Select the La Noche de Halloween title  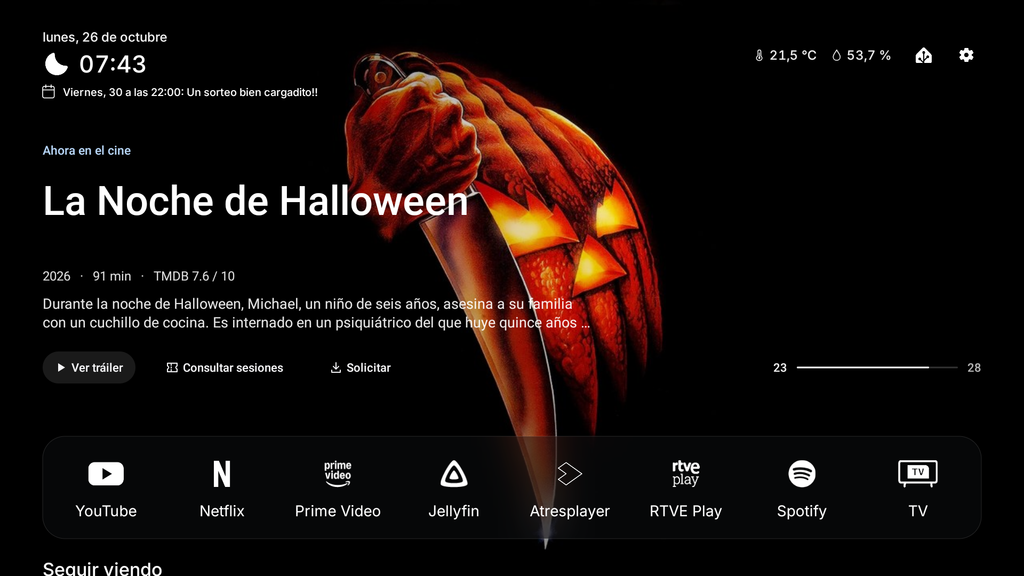coord(255,200)
